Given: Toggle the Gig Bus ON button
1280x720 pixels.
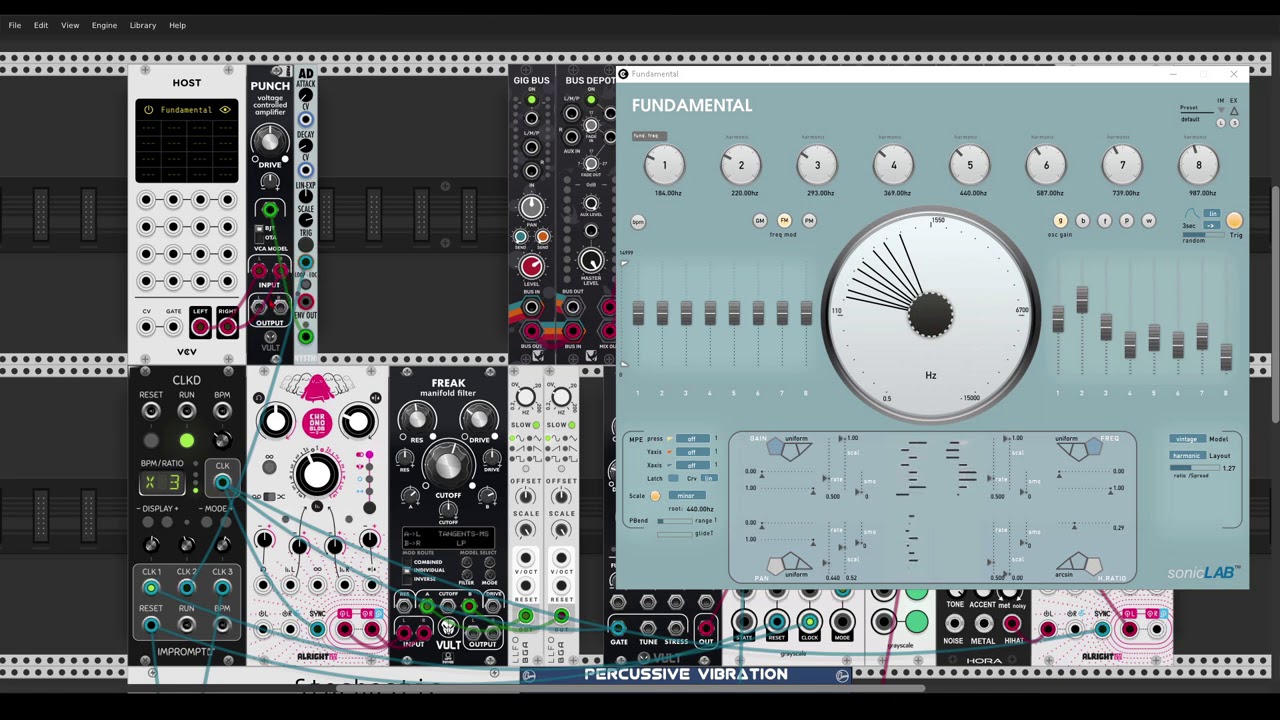Looking at the screenshot, I should click(531, 100).
